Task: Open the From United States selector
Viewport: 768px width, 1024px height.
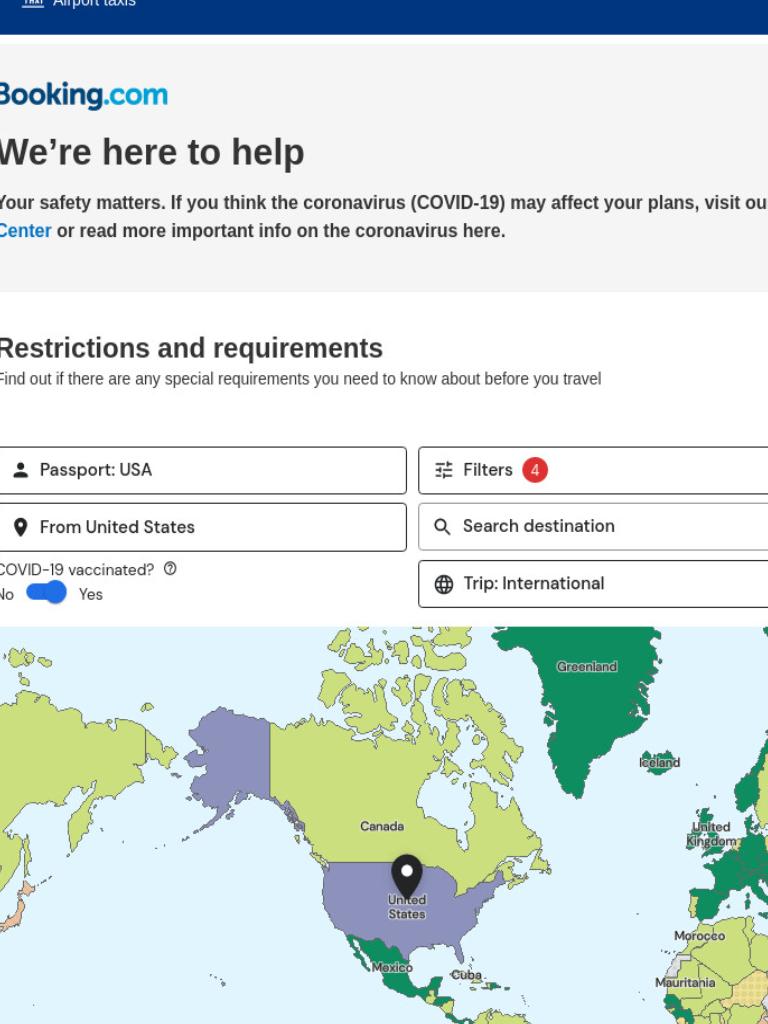Action: tap(202, 527)
